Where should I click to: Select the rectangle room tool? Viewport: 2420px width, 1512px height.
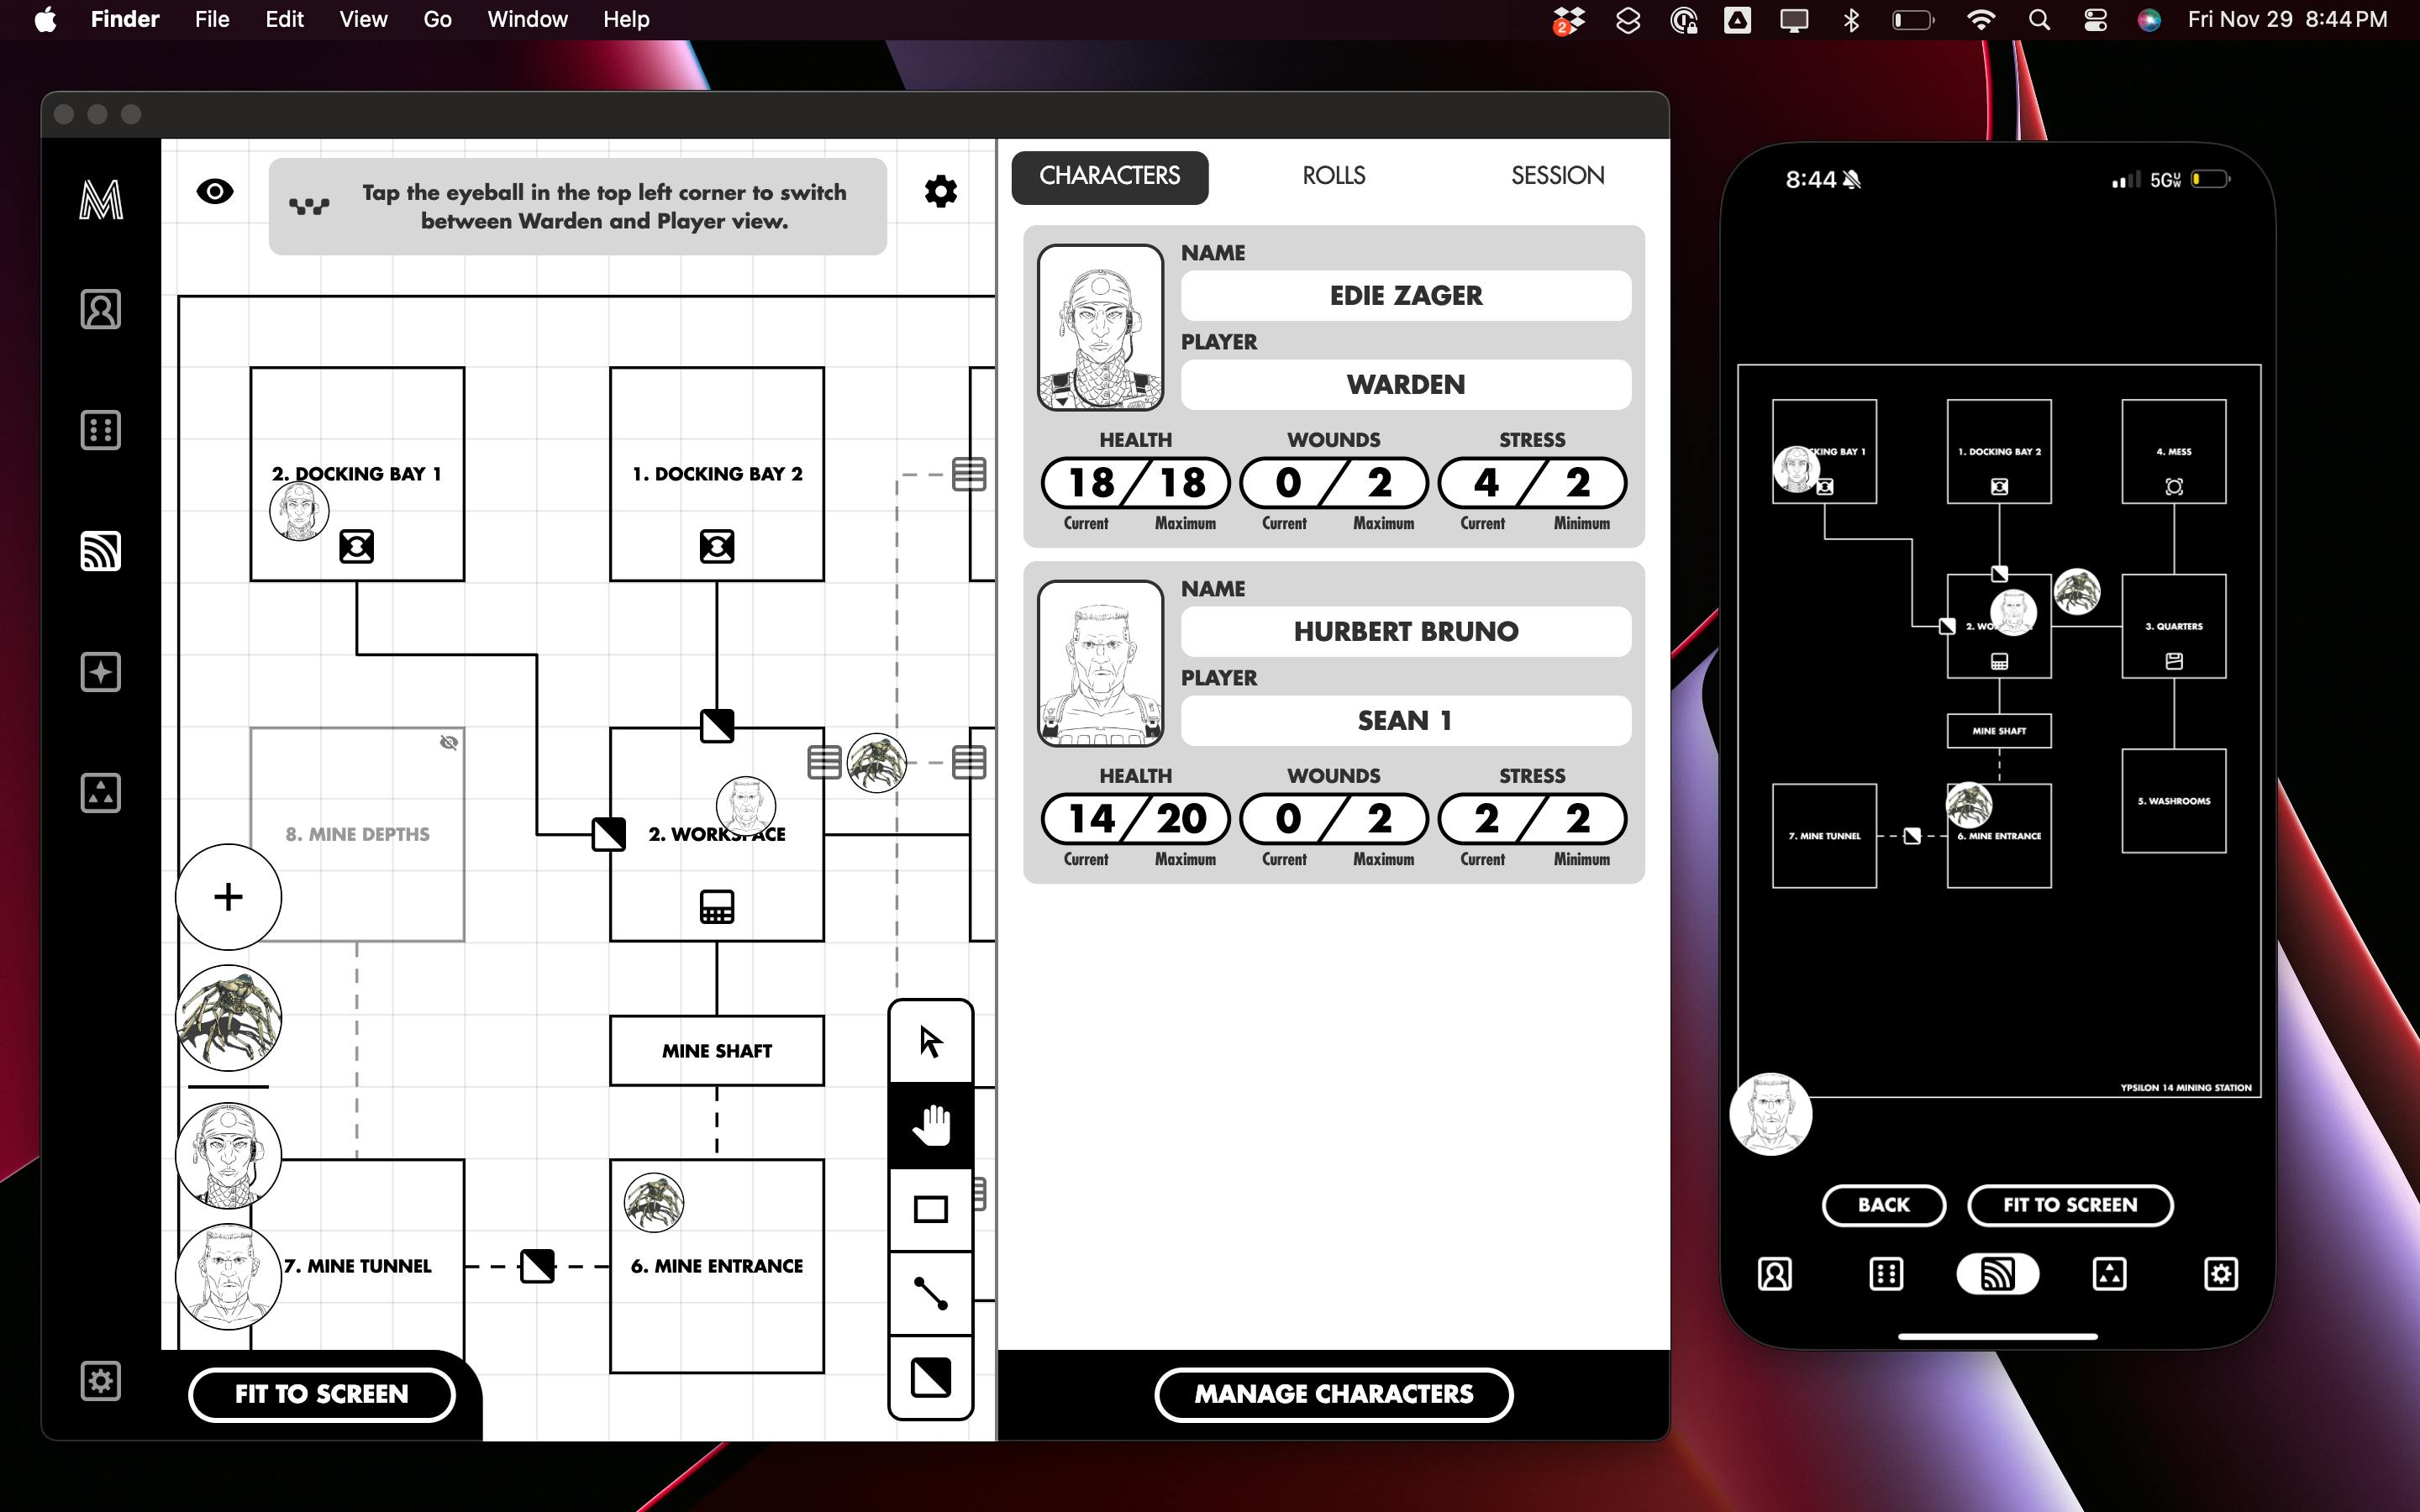[x=930, y=1209]
